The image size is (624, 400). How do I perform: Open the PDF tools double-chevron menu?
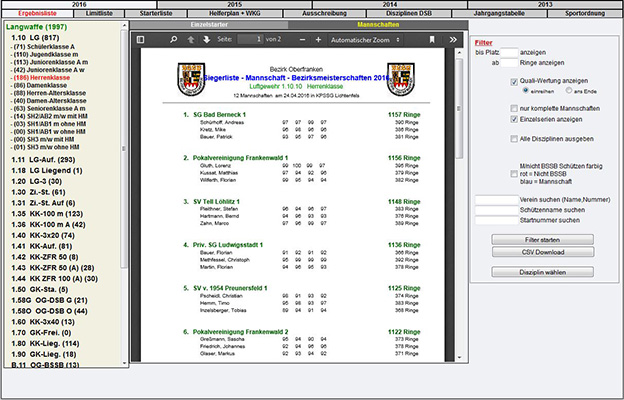point(453,40)
